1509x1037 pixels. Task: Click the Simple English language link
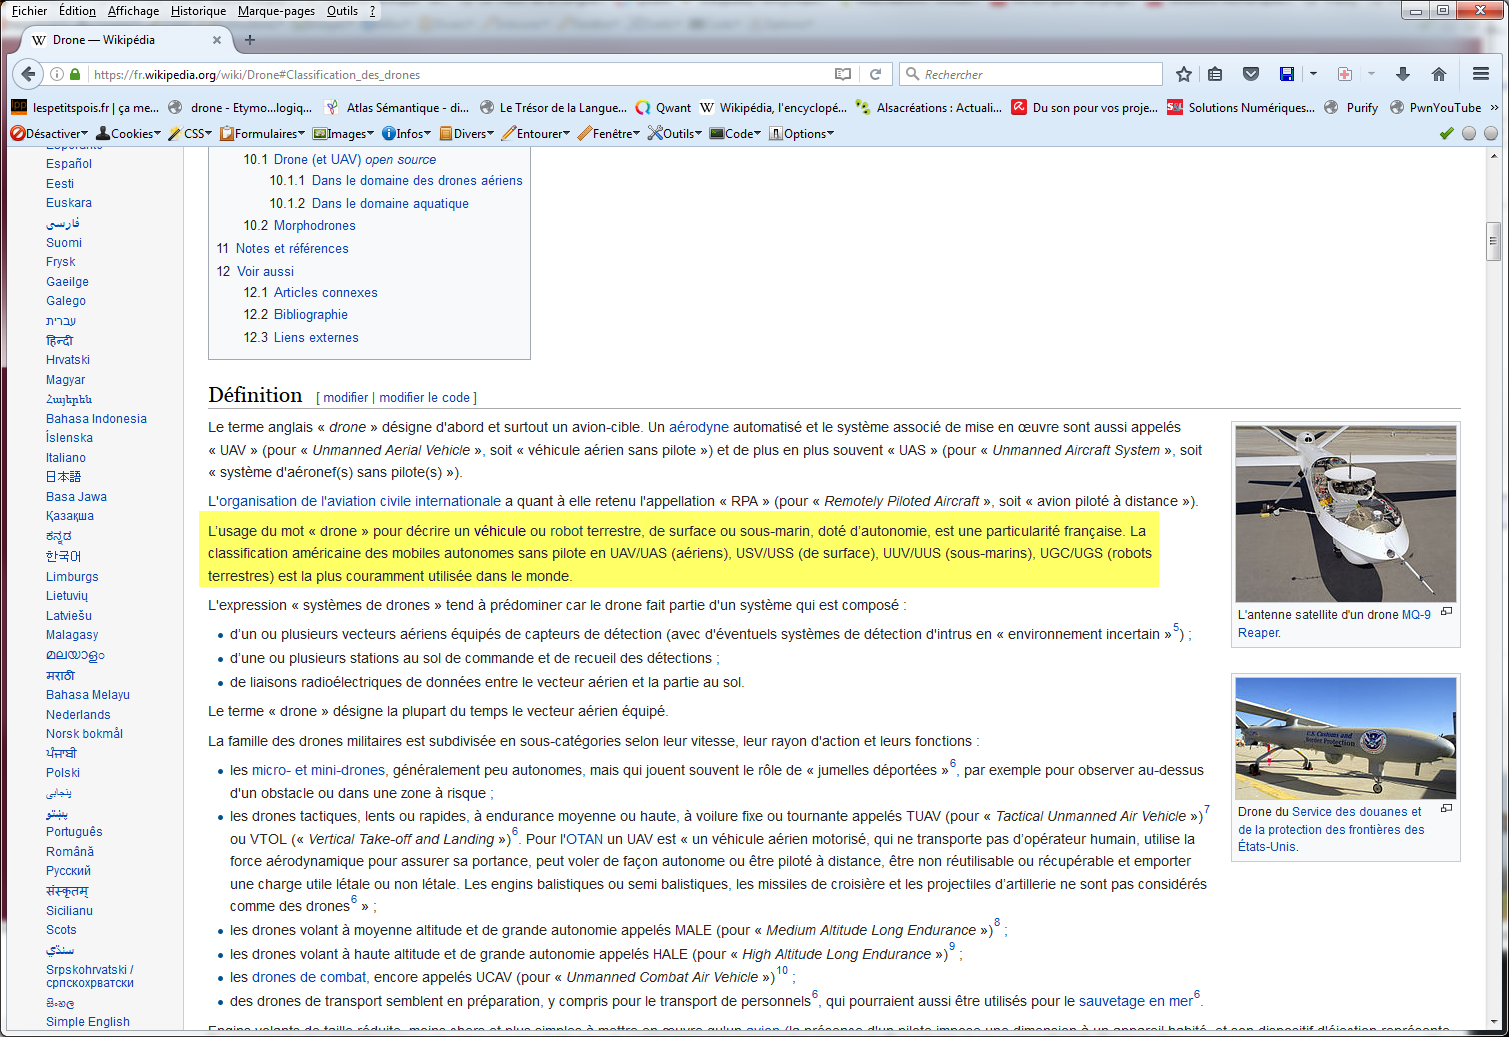[x=88, y=1022]
